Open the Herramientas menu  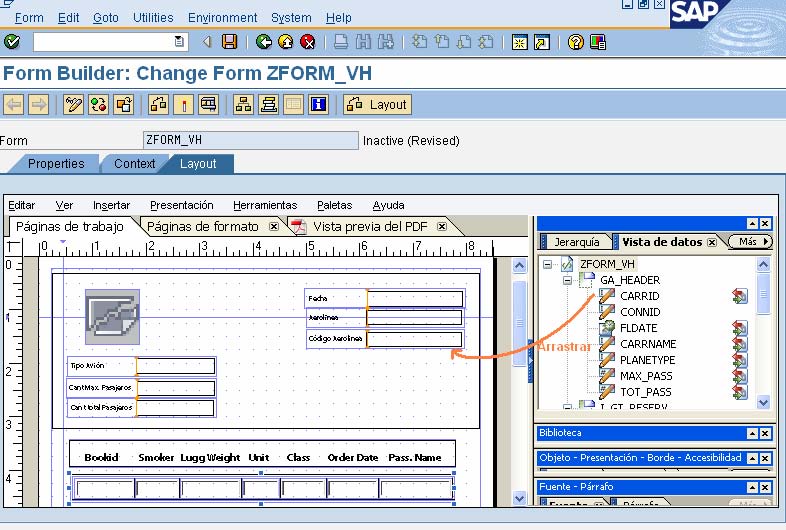(x=265, y=206)
